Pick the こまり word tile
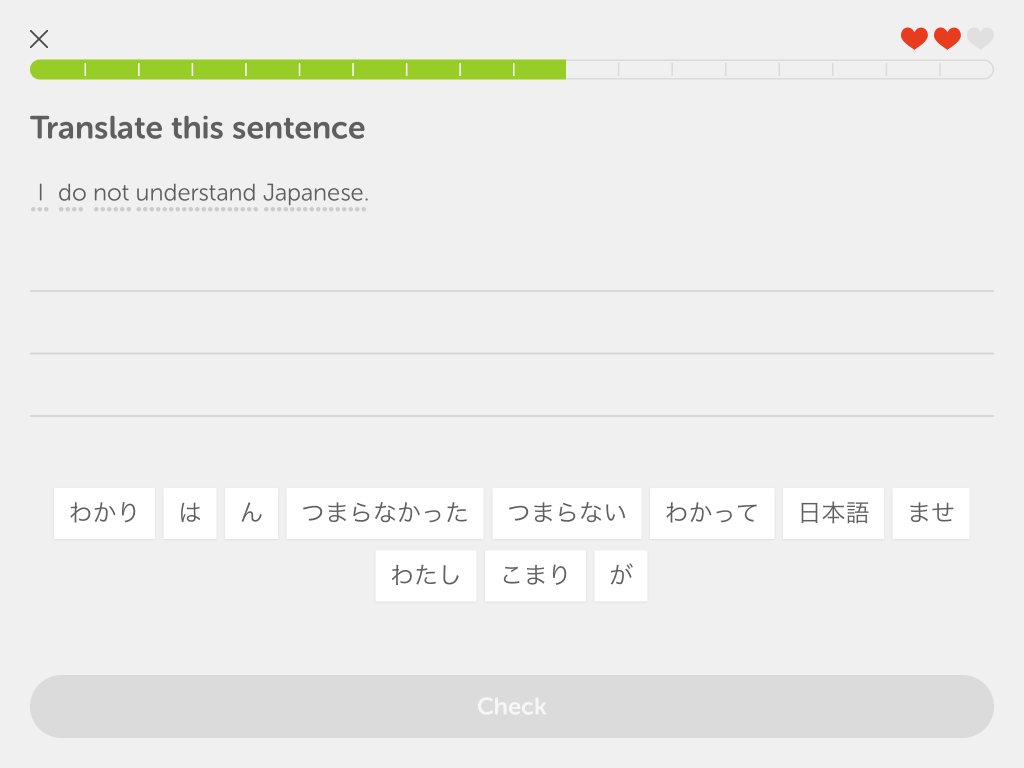Image resolution: width=1024 pixels, height=768 pixels. (536, 576)
